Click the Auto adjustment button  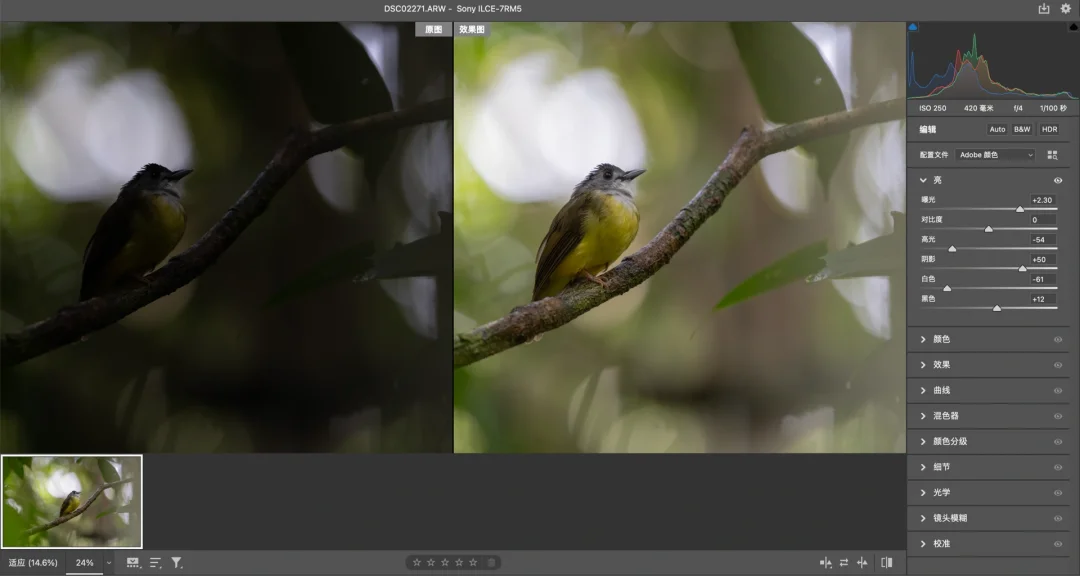click(997, 129)
